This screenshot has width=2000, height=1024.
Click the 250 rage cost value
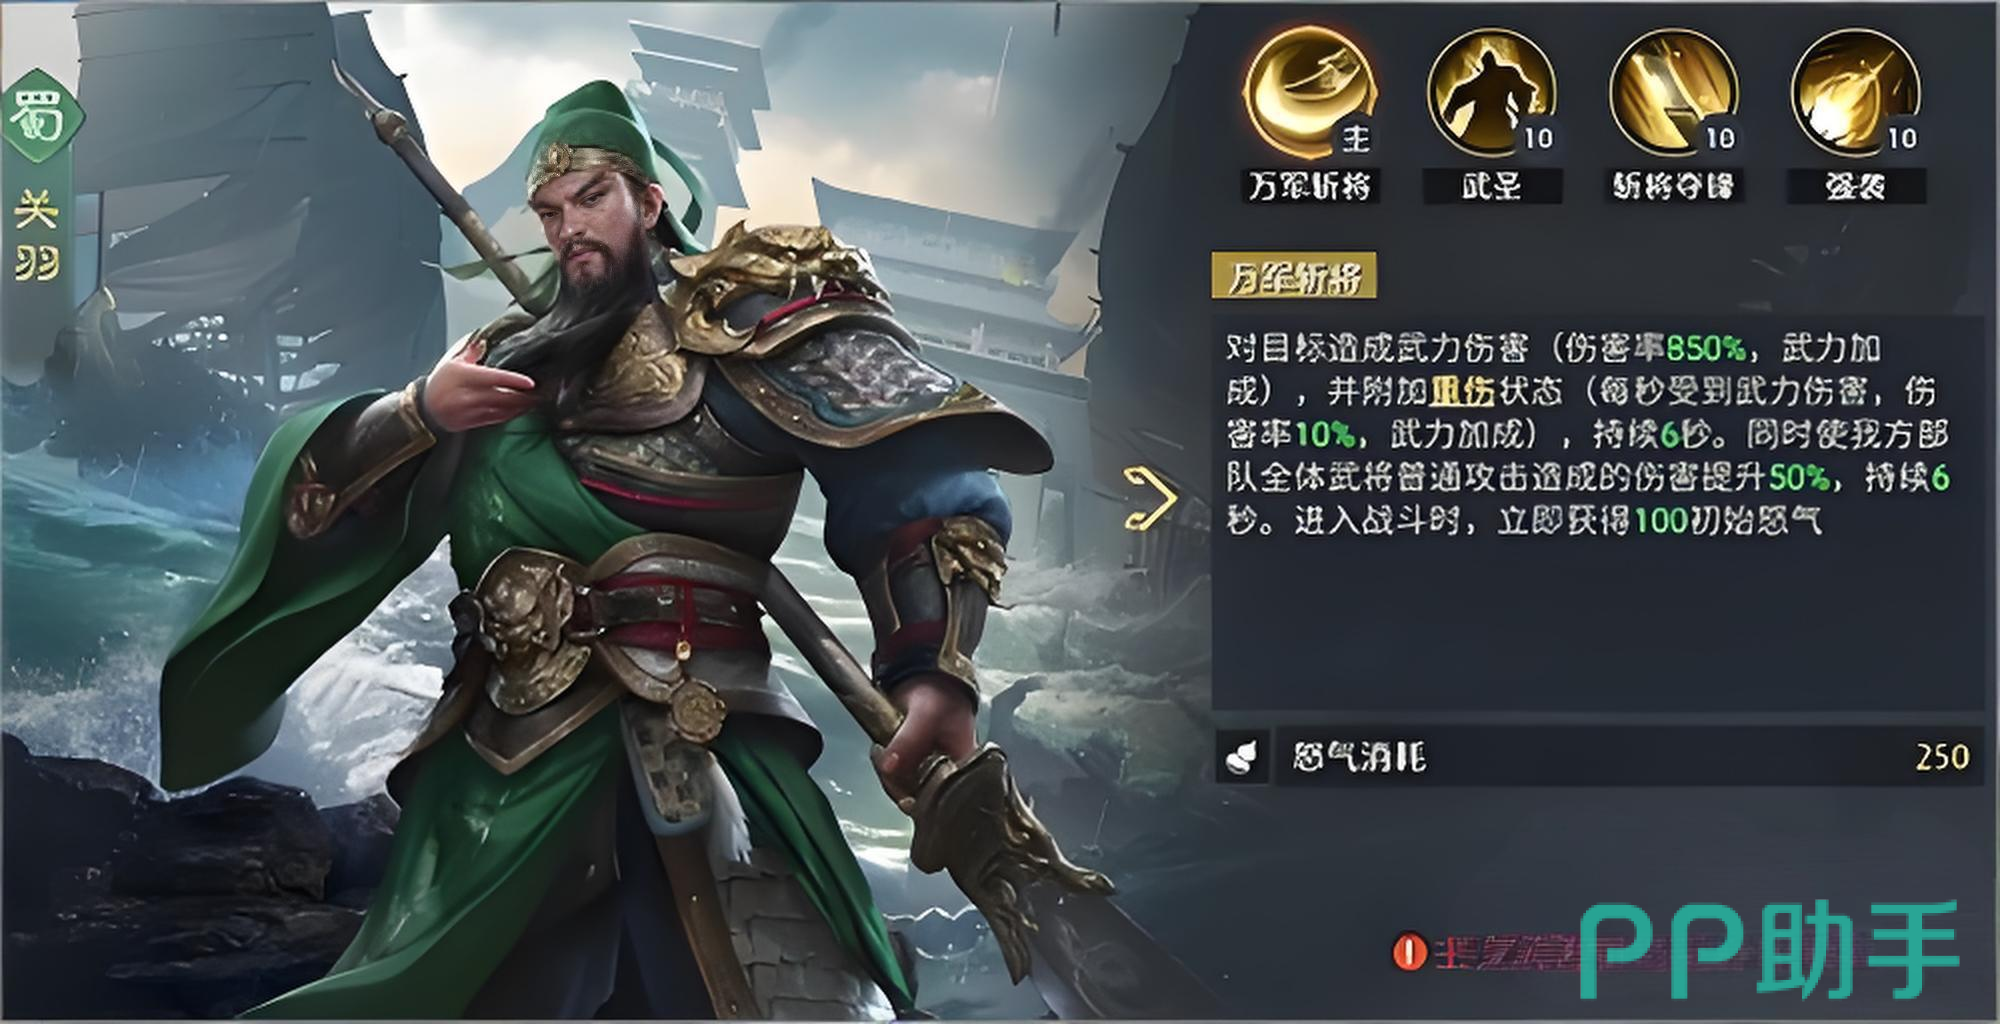1942,757
